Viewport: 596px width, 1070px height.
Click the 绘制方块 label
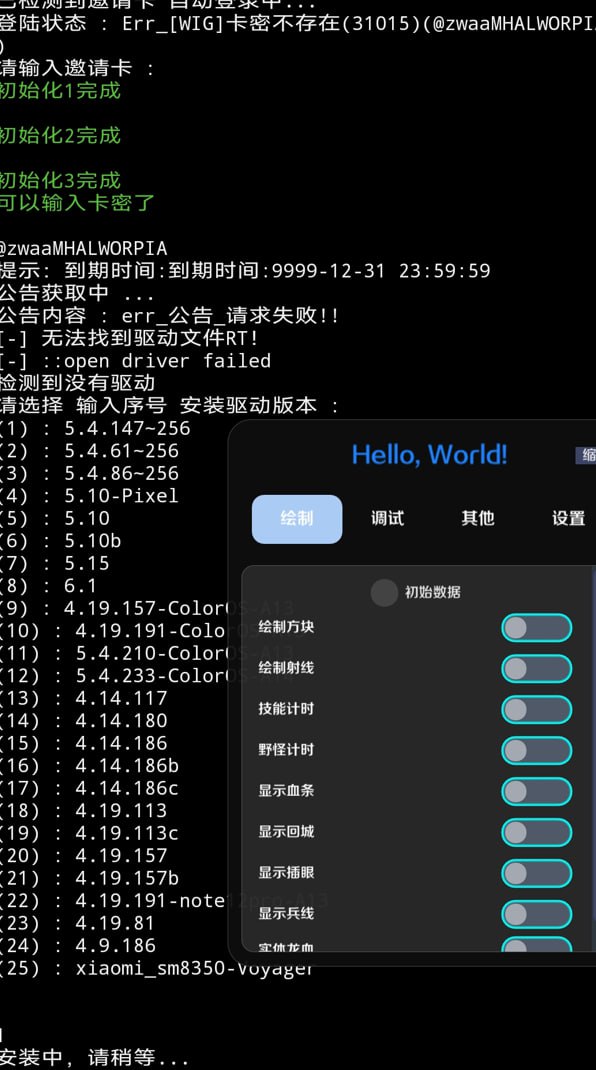(x=286, y=626)
